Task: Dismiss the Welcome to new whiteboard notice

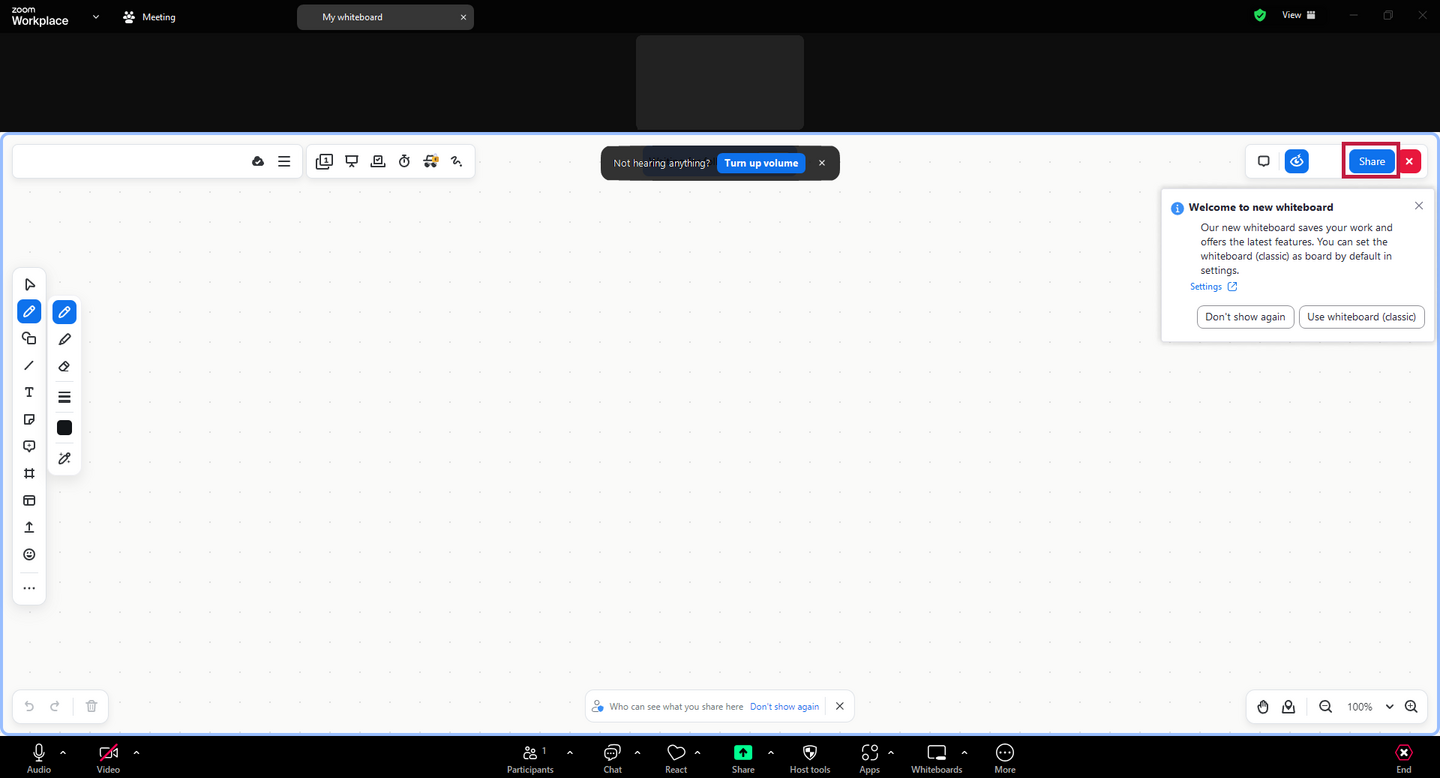Action: click(x=1419, y=206)
